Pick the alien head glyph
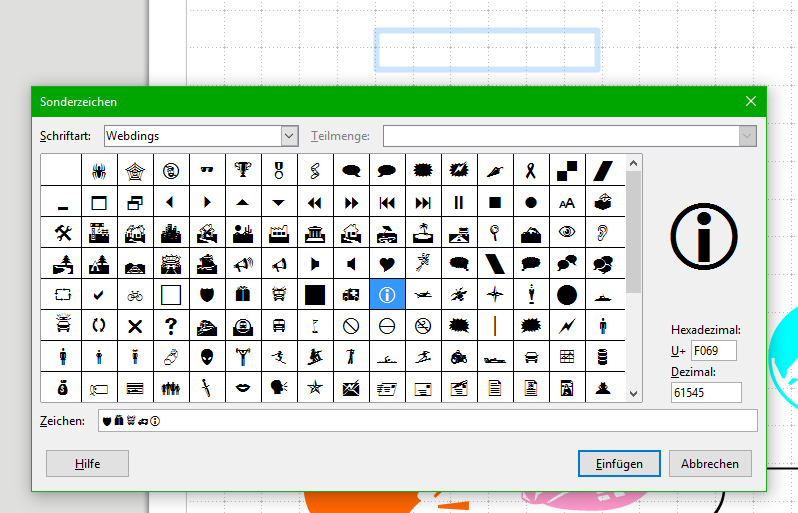Viewport: 798px width, 513px height. [x=207, y=357]
